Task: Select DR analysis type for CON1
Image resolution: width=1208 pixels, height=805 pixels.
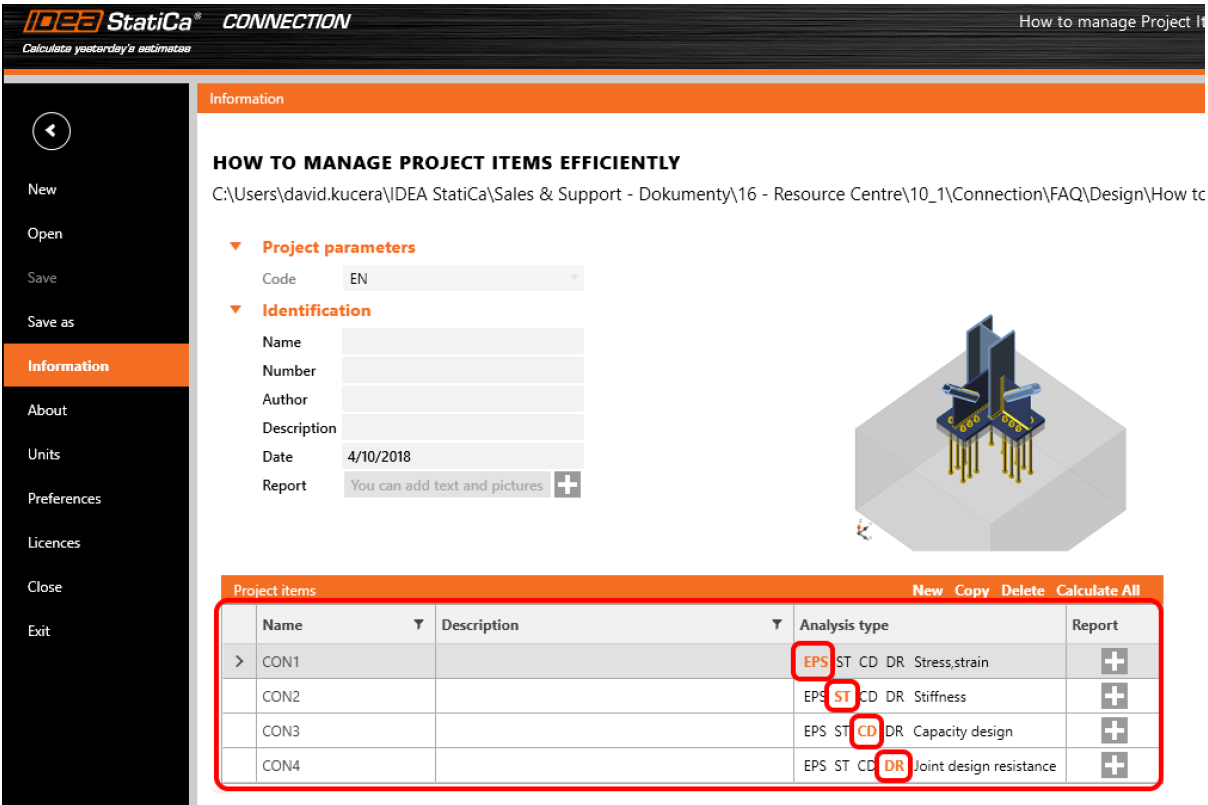Action: (x=895, y=661)
